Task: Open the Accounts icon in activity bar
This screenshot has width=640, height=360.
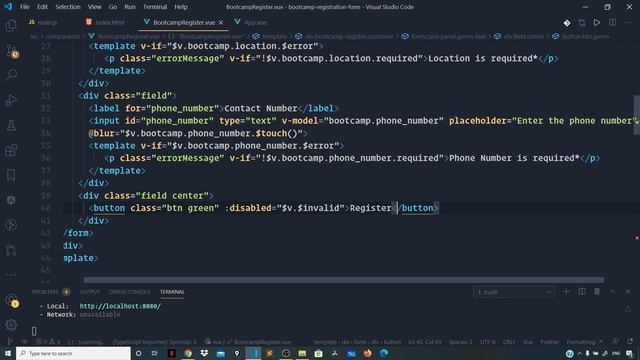Action: 11,300
